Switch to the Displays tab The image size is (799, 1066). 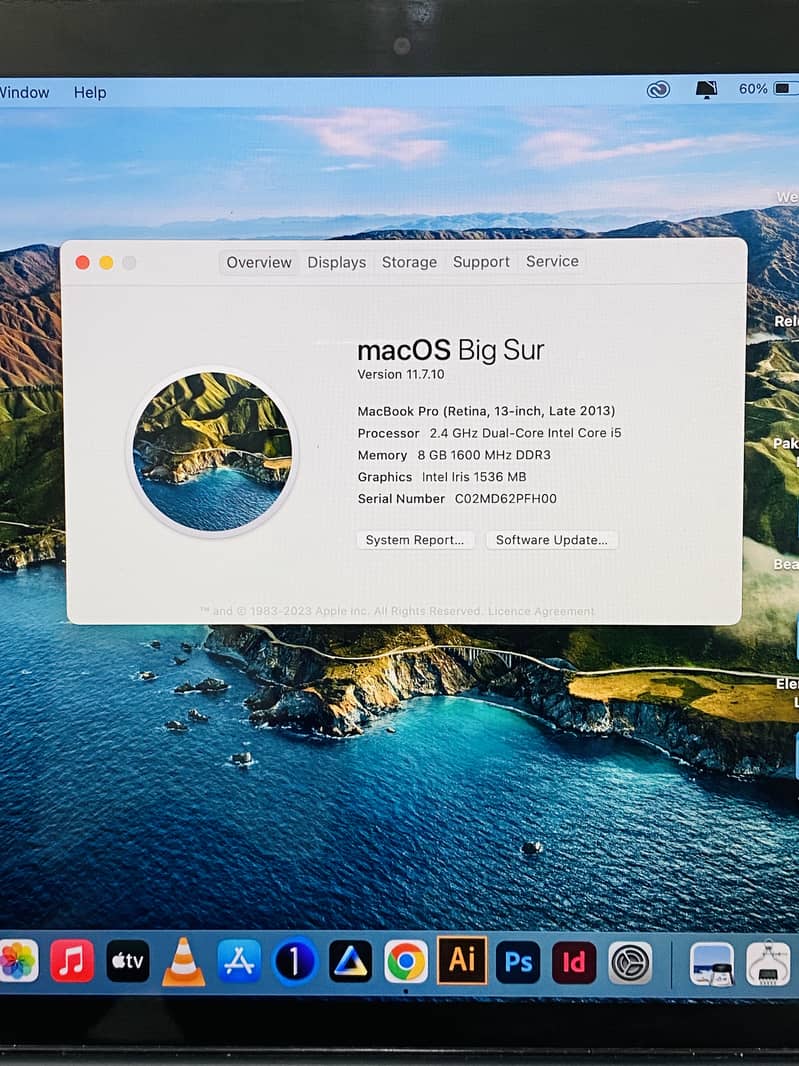[336, 262]
